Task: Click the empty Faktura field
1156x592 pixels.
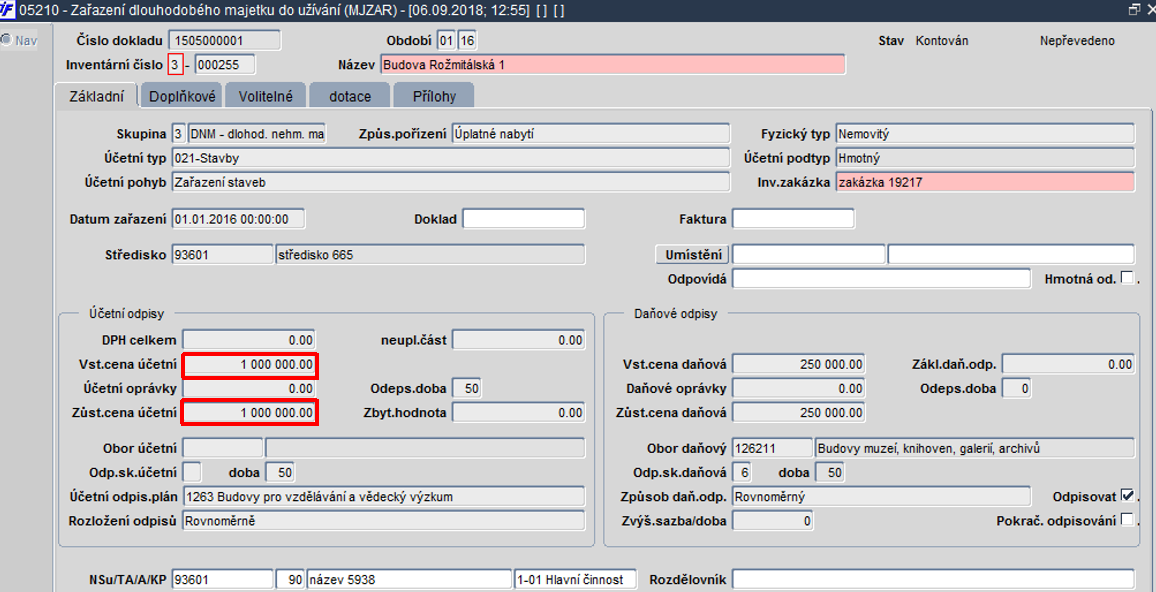Action: 793,219
